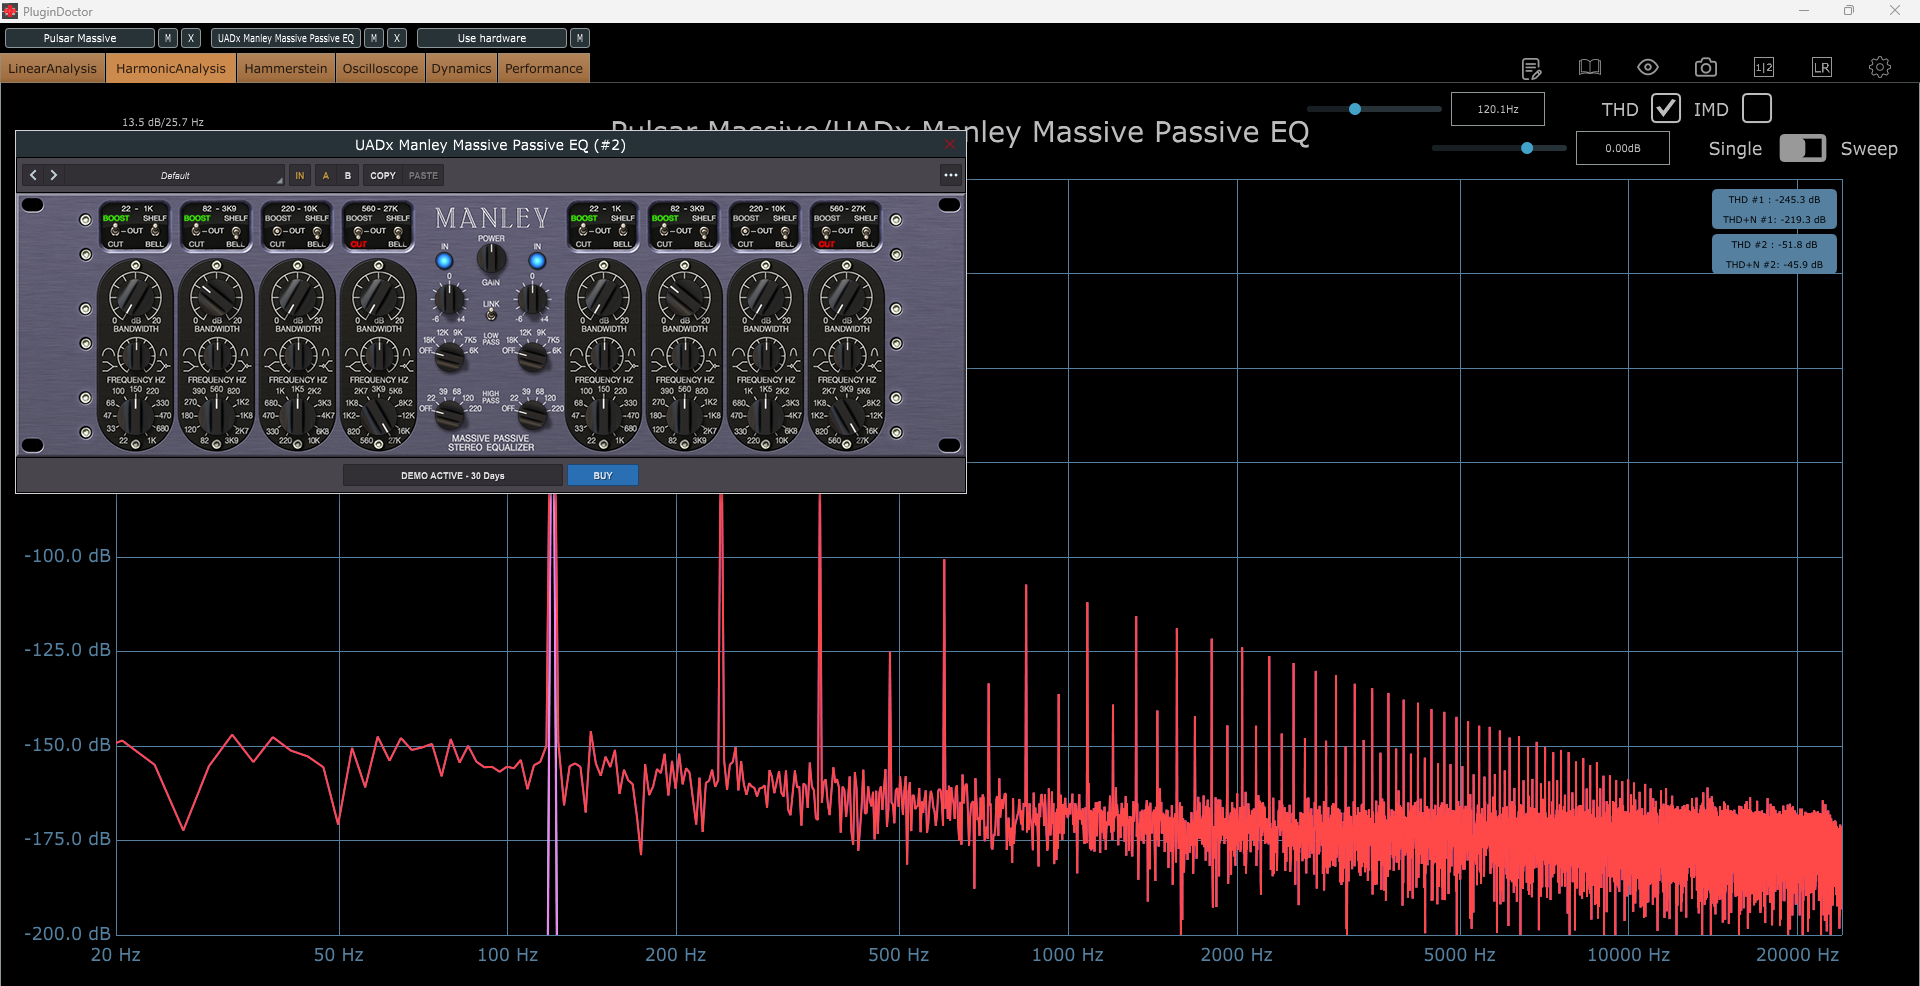Viewport: 1920px width, 986px height.
Task: Click the blue BUY button
Action: pyautogui.click(x=603, y=475)
